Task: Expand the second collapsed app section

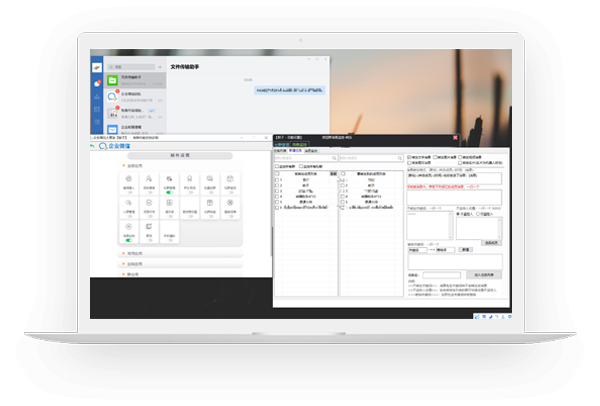Action: tap(180, 253)
